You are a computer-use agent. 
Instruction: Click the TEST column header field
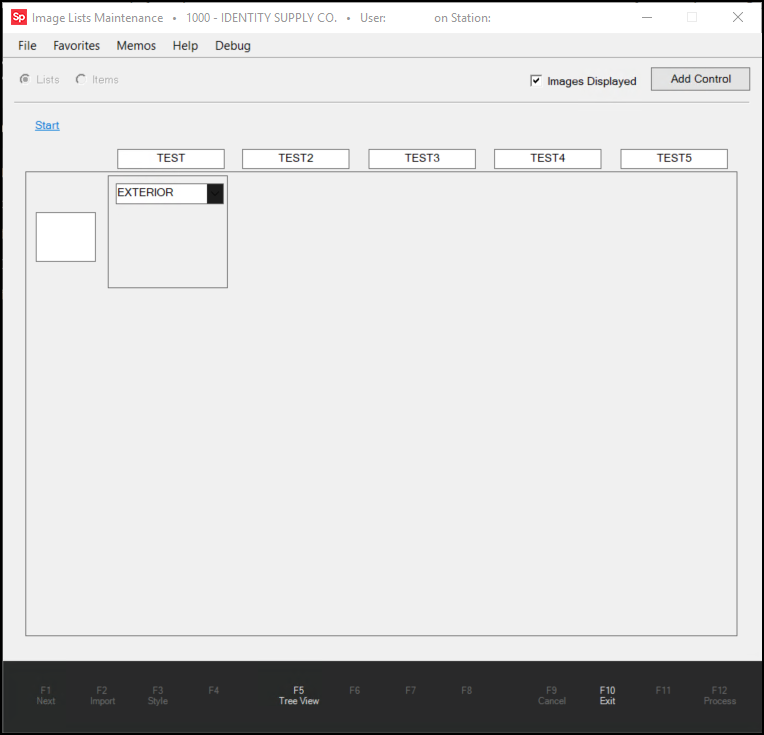(x=171, y=159)
